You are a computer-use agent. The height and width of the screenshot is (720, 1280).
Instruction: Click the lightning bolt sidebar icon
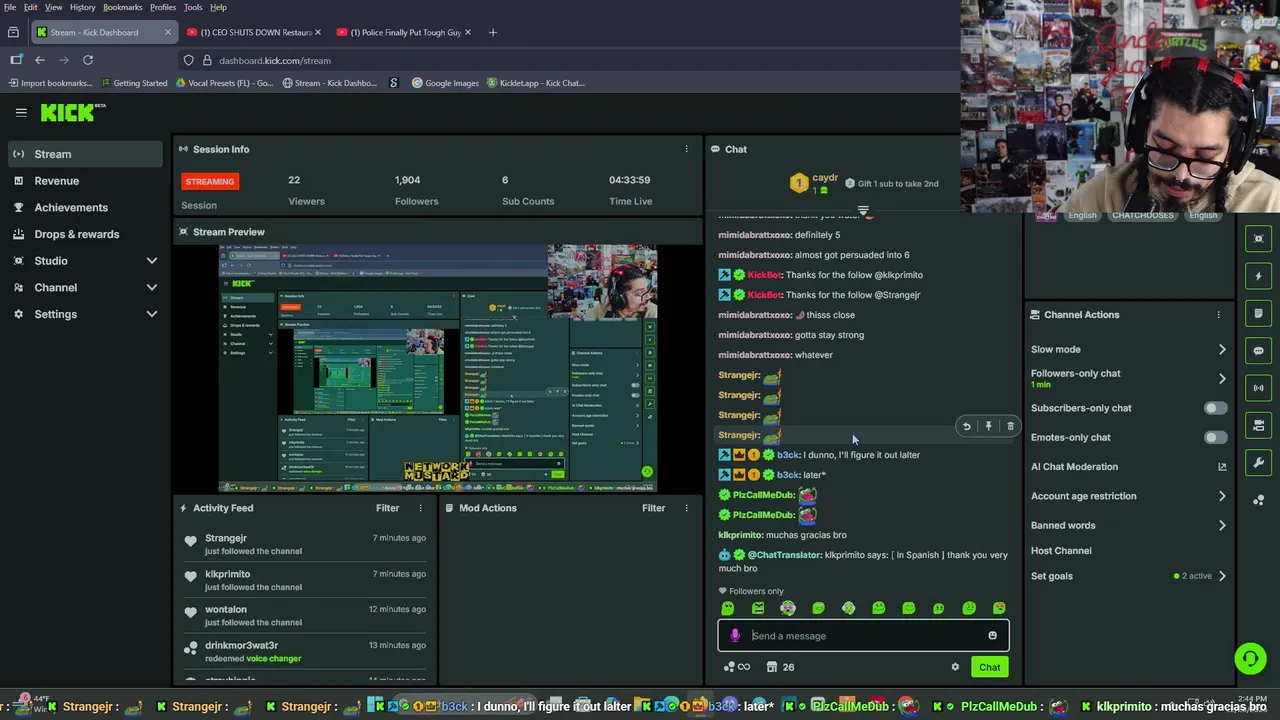click(x=1259, y=276)
